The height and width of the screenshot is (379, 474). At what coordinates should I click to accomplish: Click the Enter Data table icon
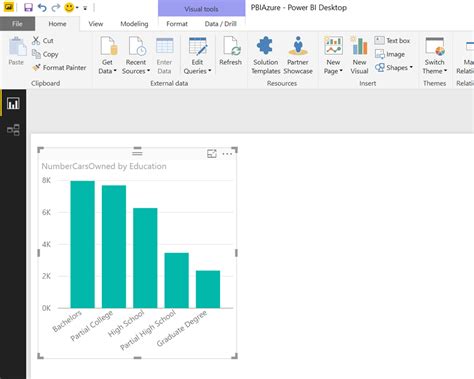165,46
